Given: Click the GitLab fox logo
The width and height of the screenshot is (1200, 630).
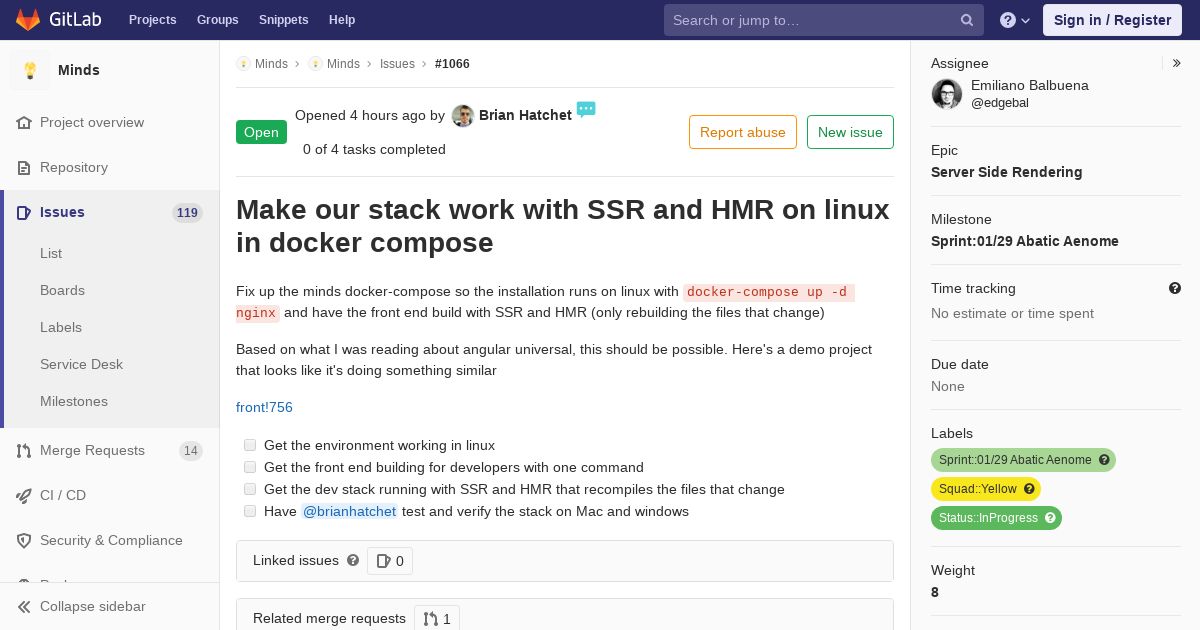Looking at the screenshot, I should tap(28, 19).
